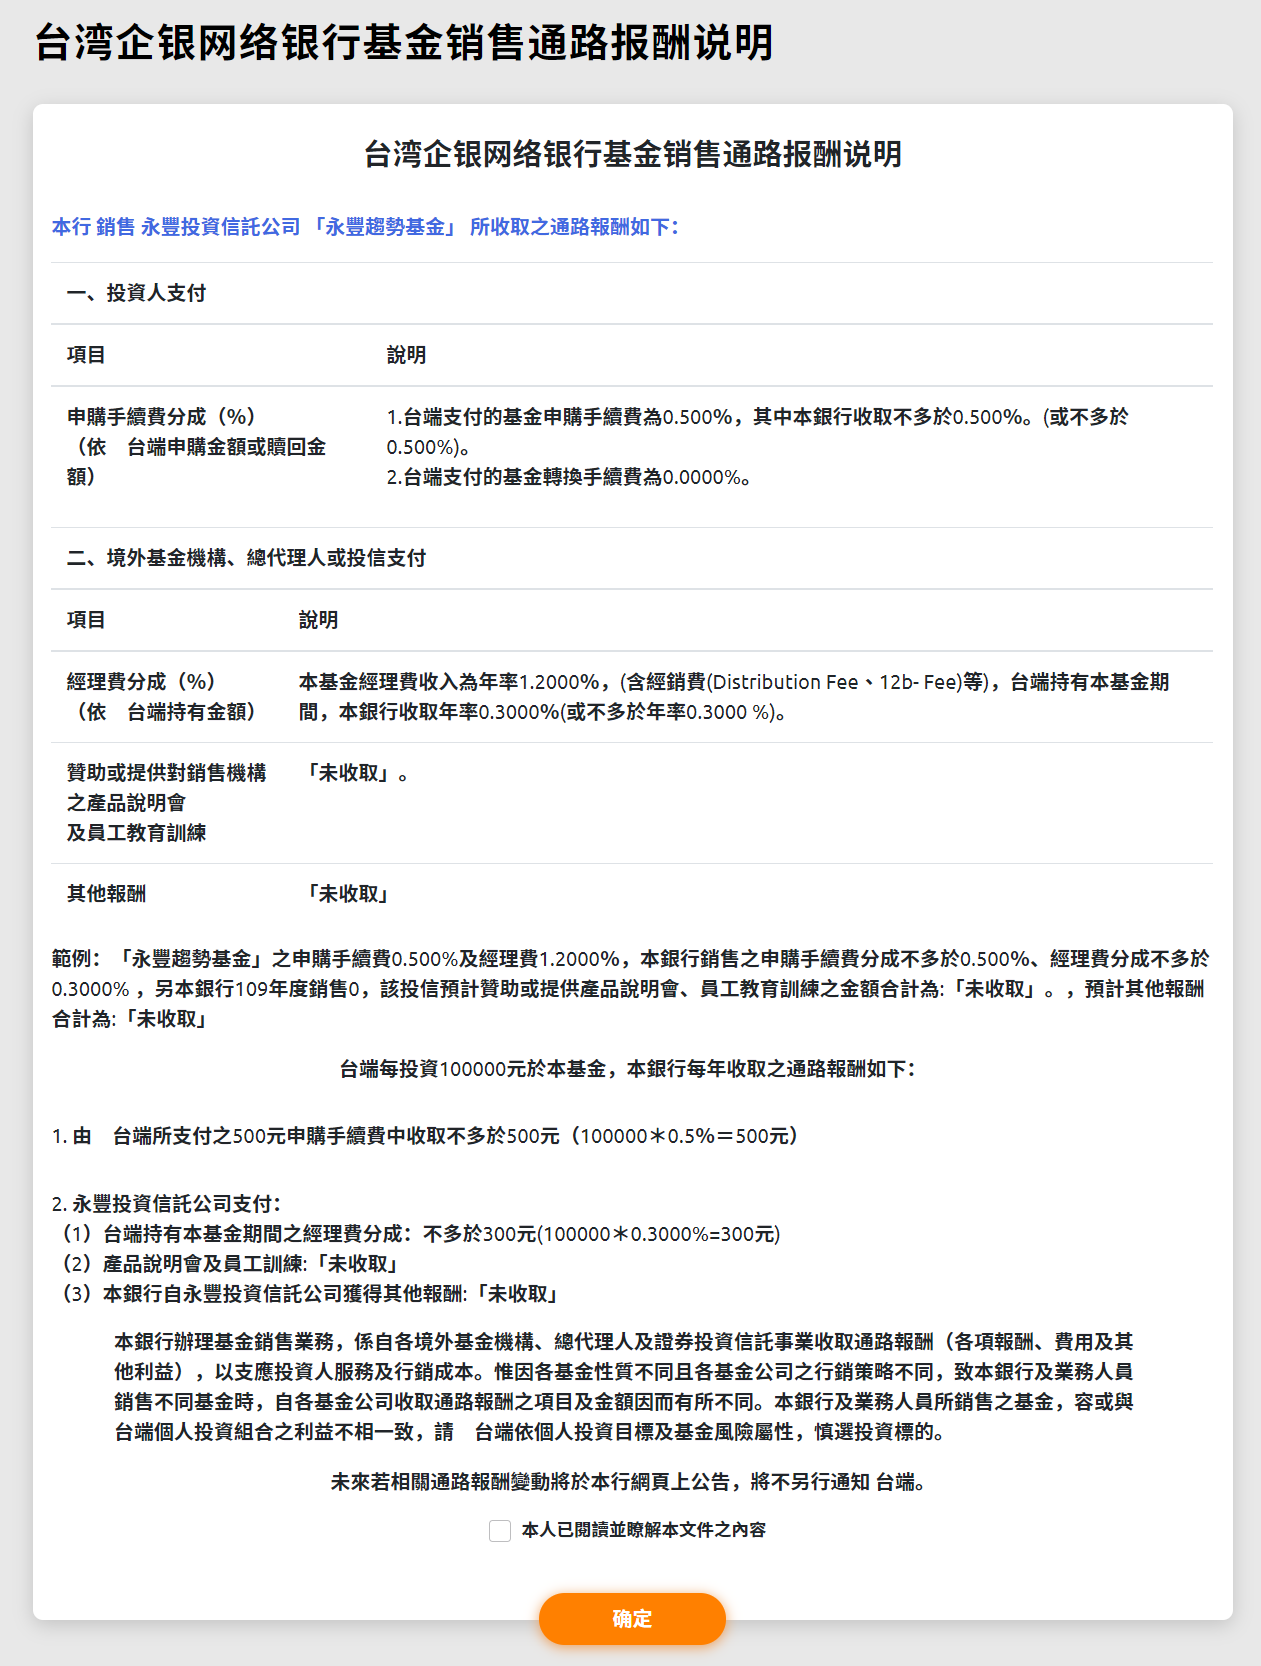
Task: Select the 一、投資人支付 section header
Action: [x=137, y=293]
